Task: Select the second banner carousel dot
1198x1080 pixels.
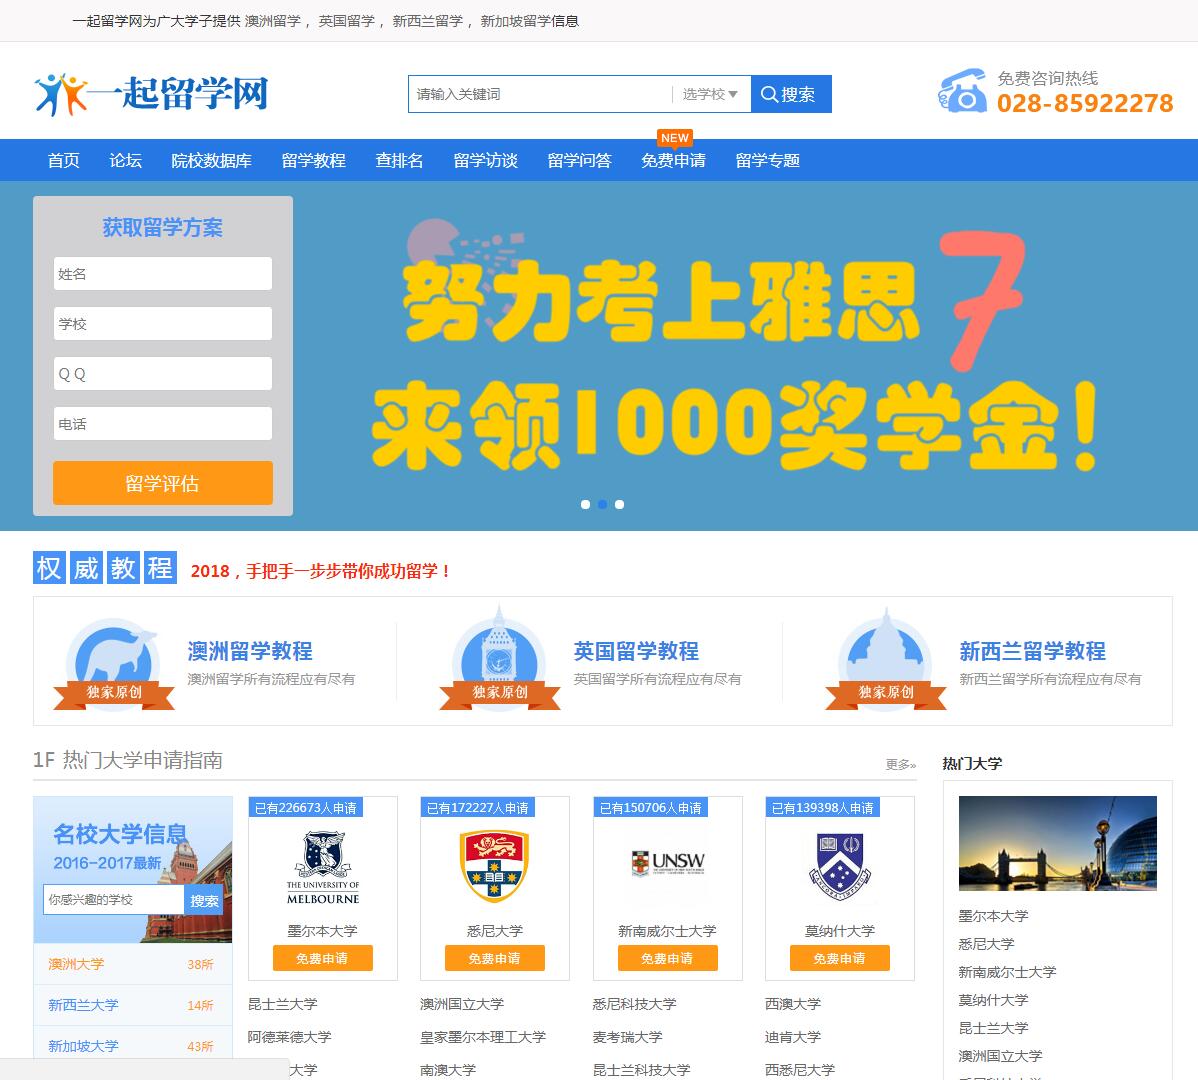Action: click(602, 504)
